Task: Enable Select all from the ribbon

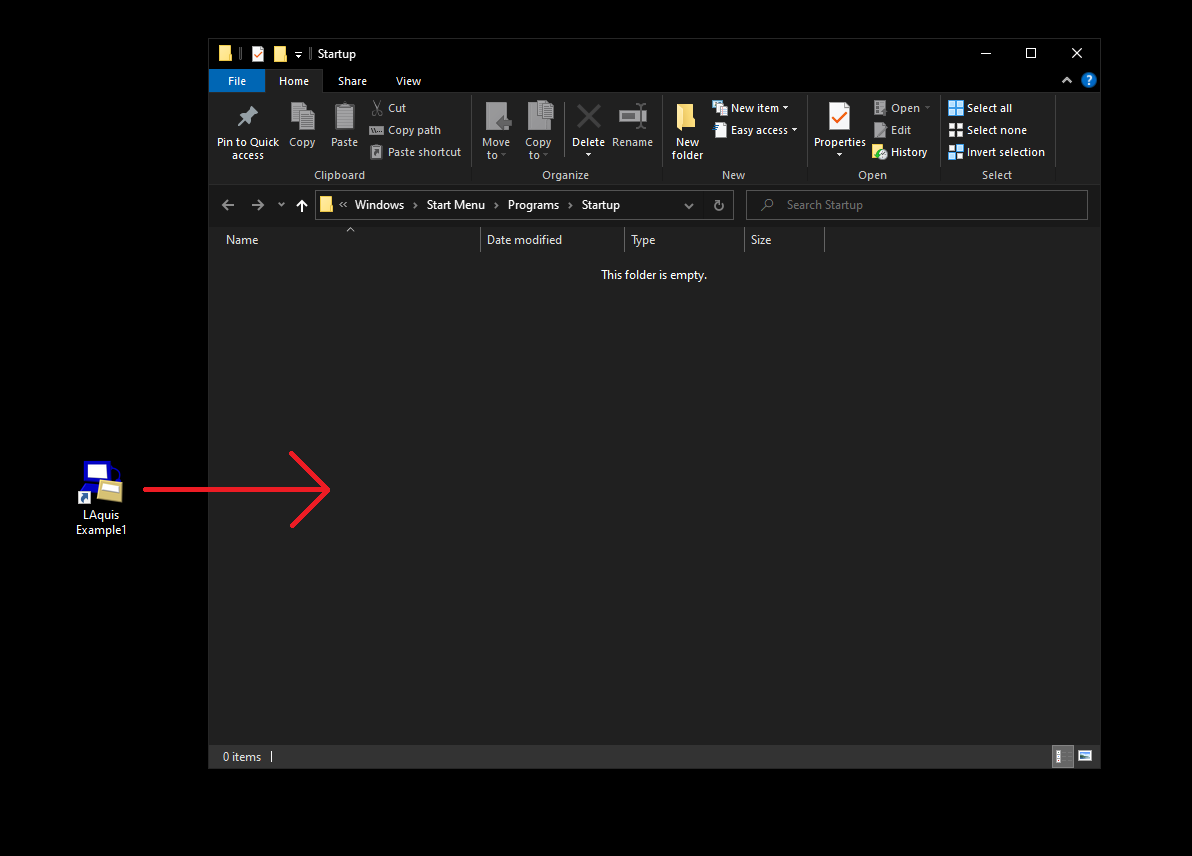Action: click(981, 107)
